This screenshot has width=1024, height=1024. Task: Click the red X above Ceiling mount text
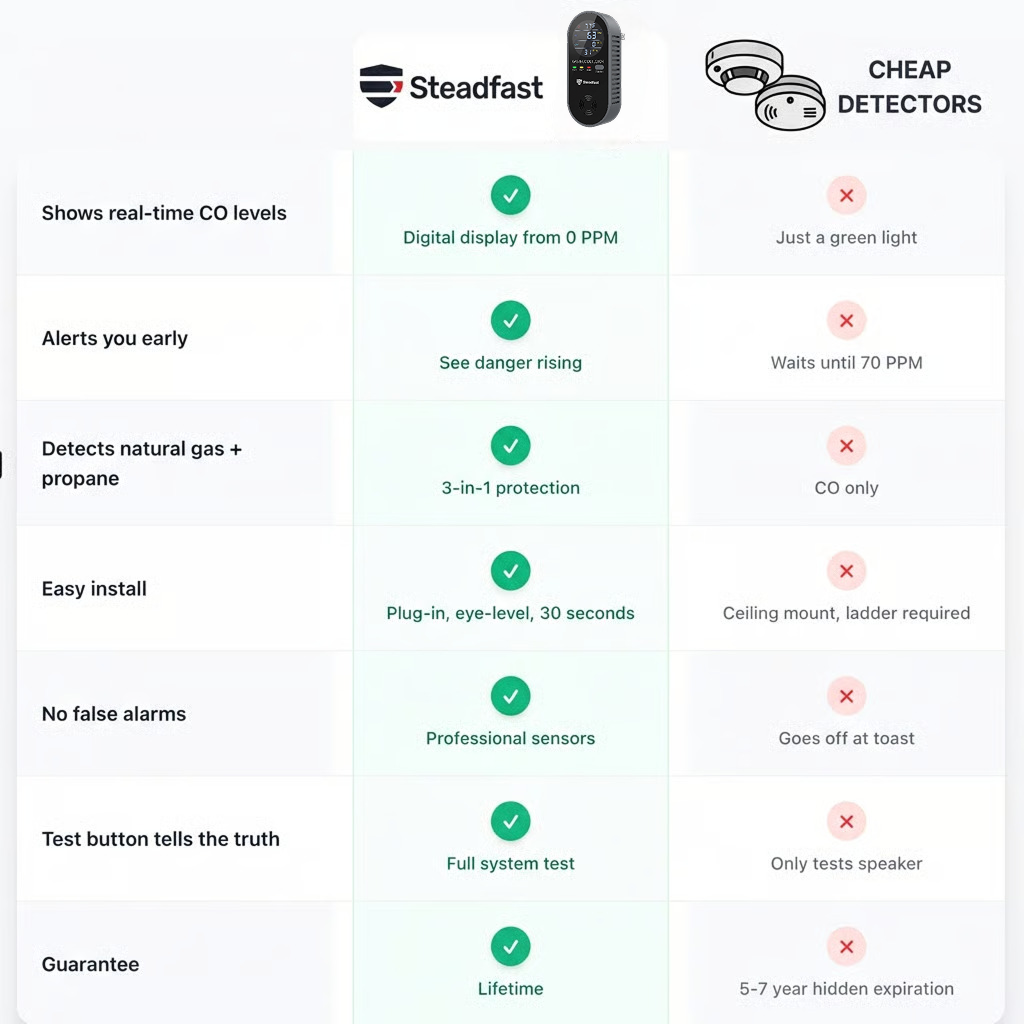coord(846,571)
